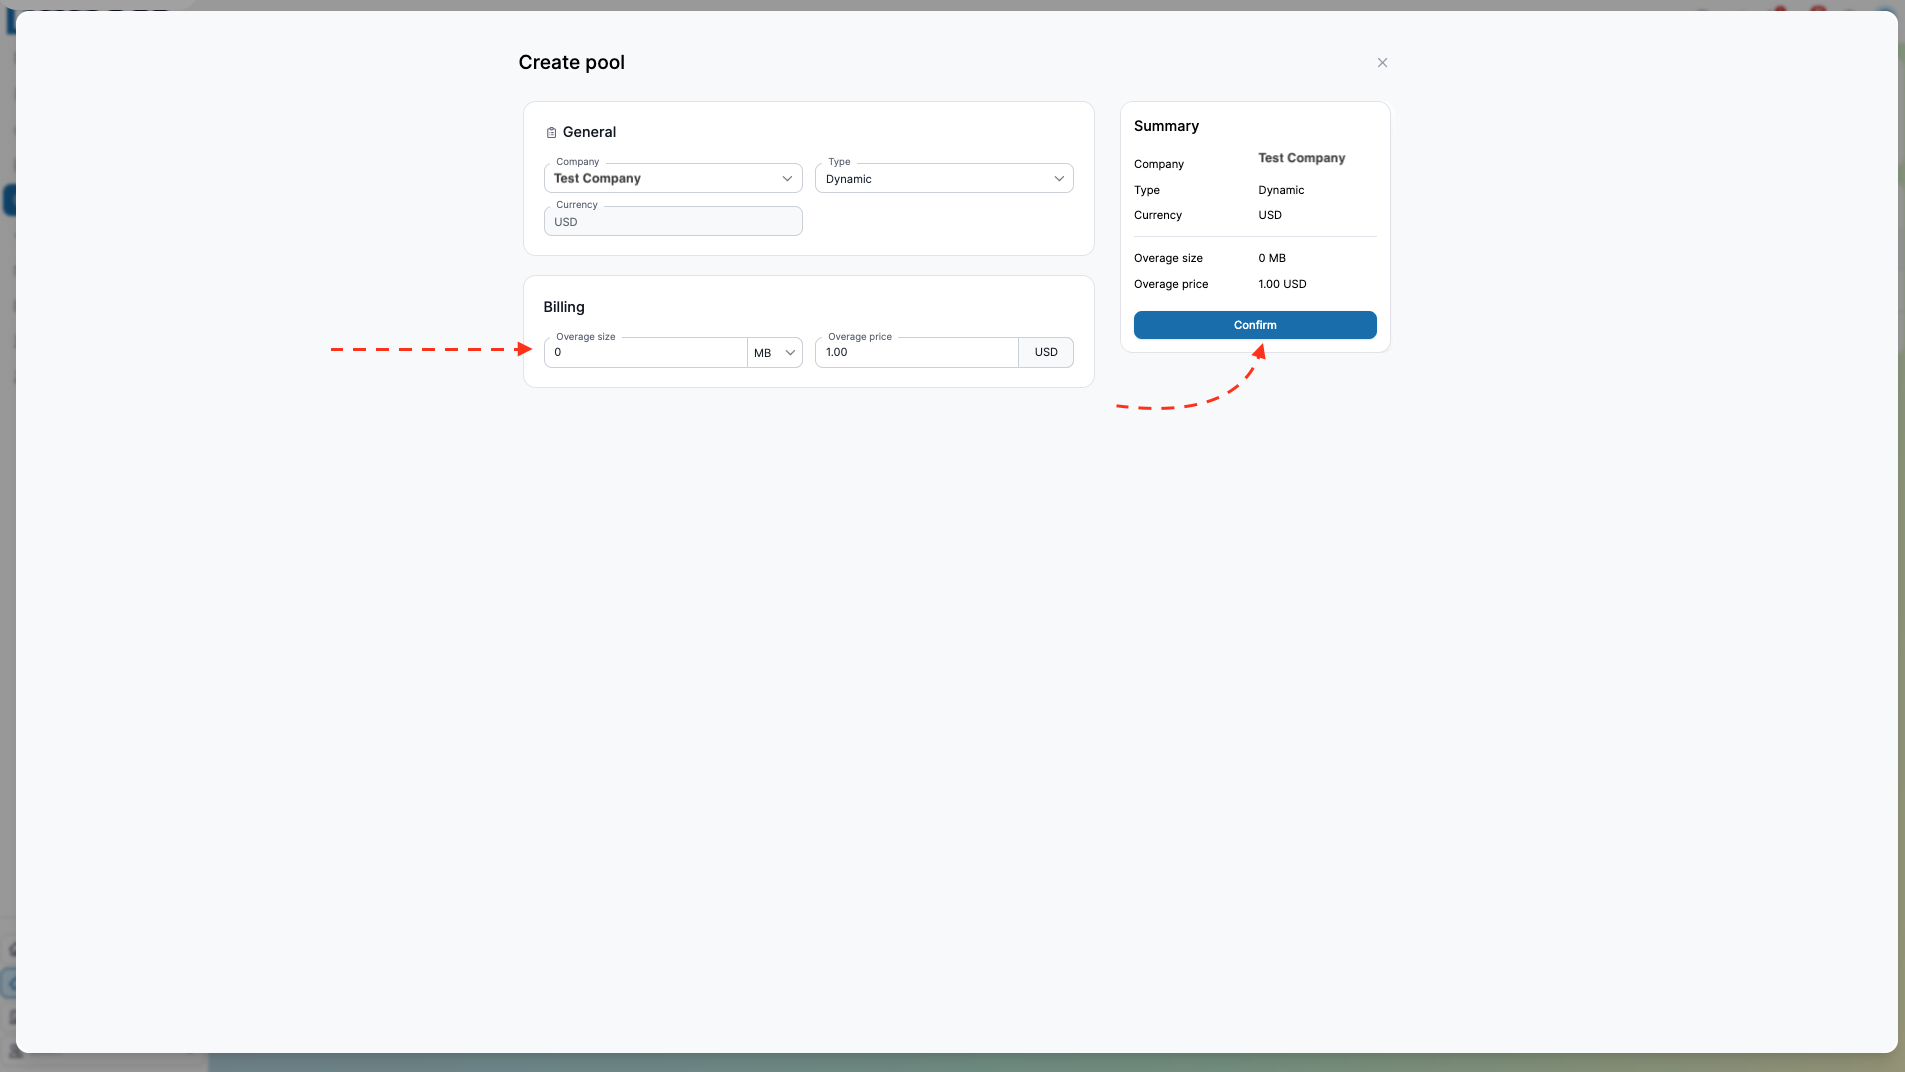This screenshot has width=1905, height=1072.
Task: Click the Create pool dialog title
Action: point(571,62)
